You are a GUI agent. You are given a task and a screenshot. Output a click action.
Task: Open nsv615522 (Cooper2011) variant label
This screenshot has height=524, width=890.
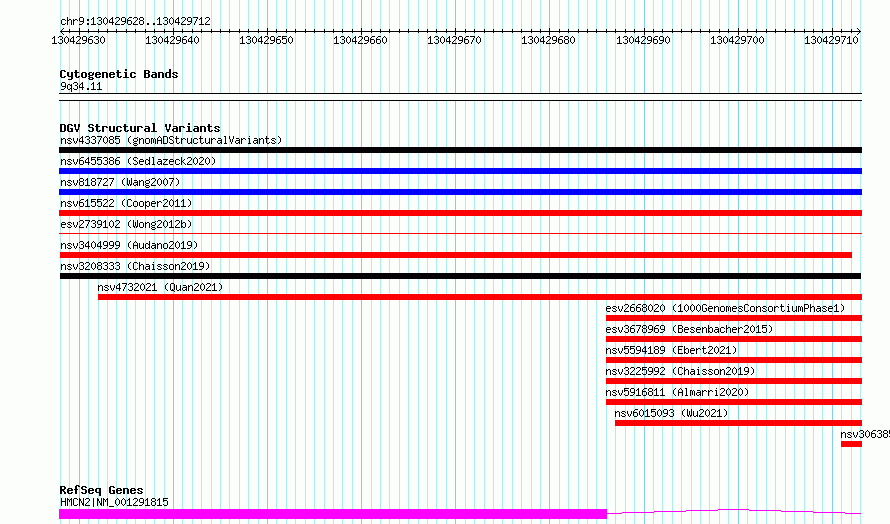click(126, 203)
